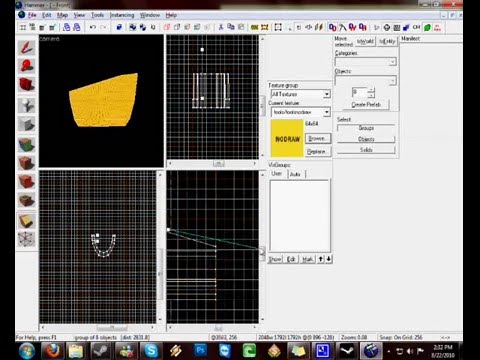Screen dimensions: 480x360
Task: Select the Vertex manipulation wireframe tool
Action: 27,239
